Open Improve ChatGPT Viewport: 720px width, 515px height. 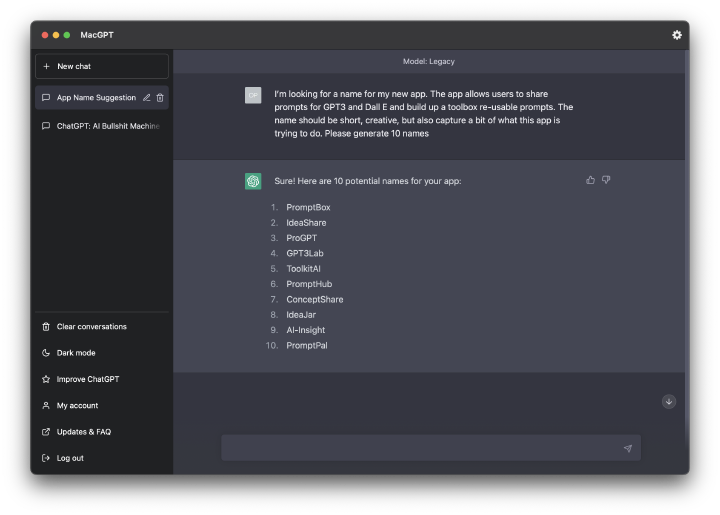click(102, 379)
